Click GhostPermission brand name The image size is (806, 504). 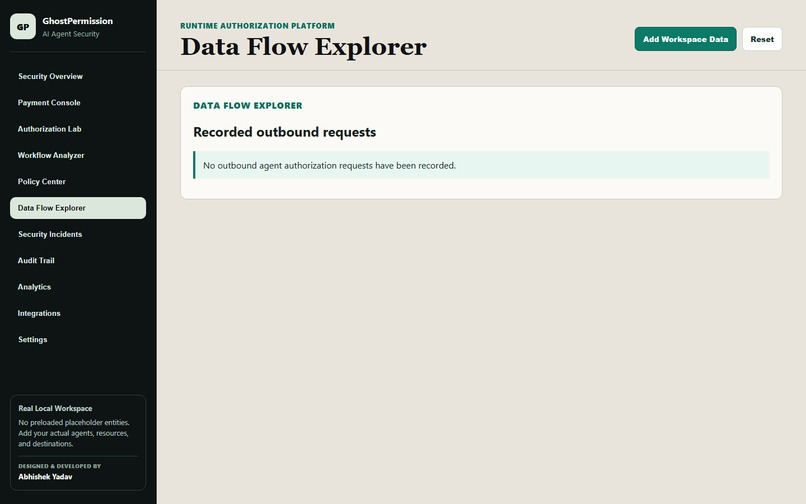[78, 21]
